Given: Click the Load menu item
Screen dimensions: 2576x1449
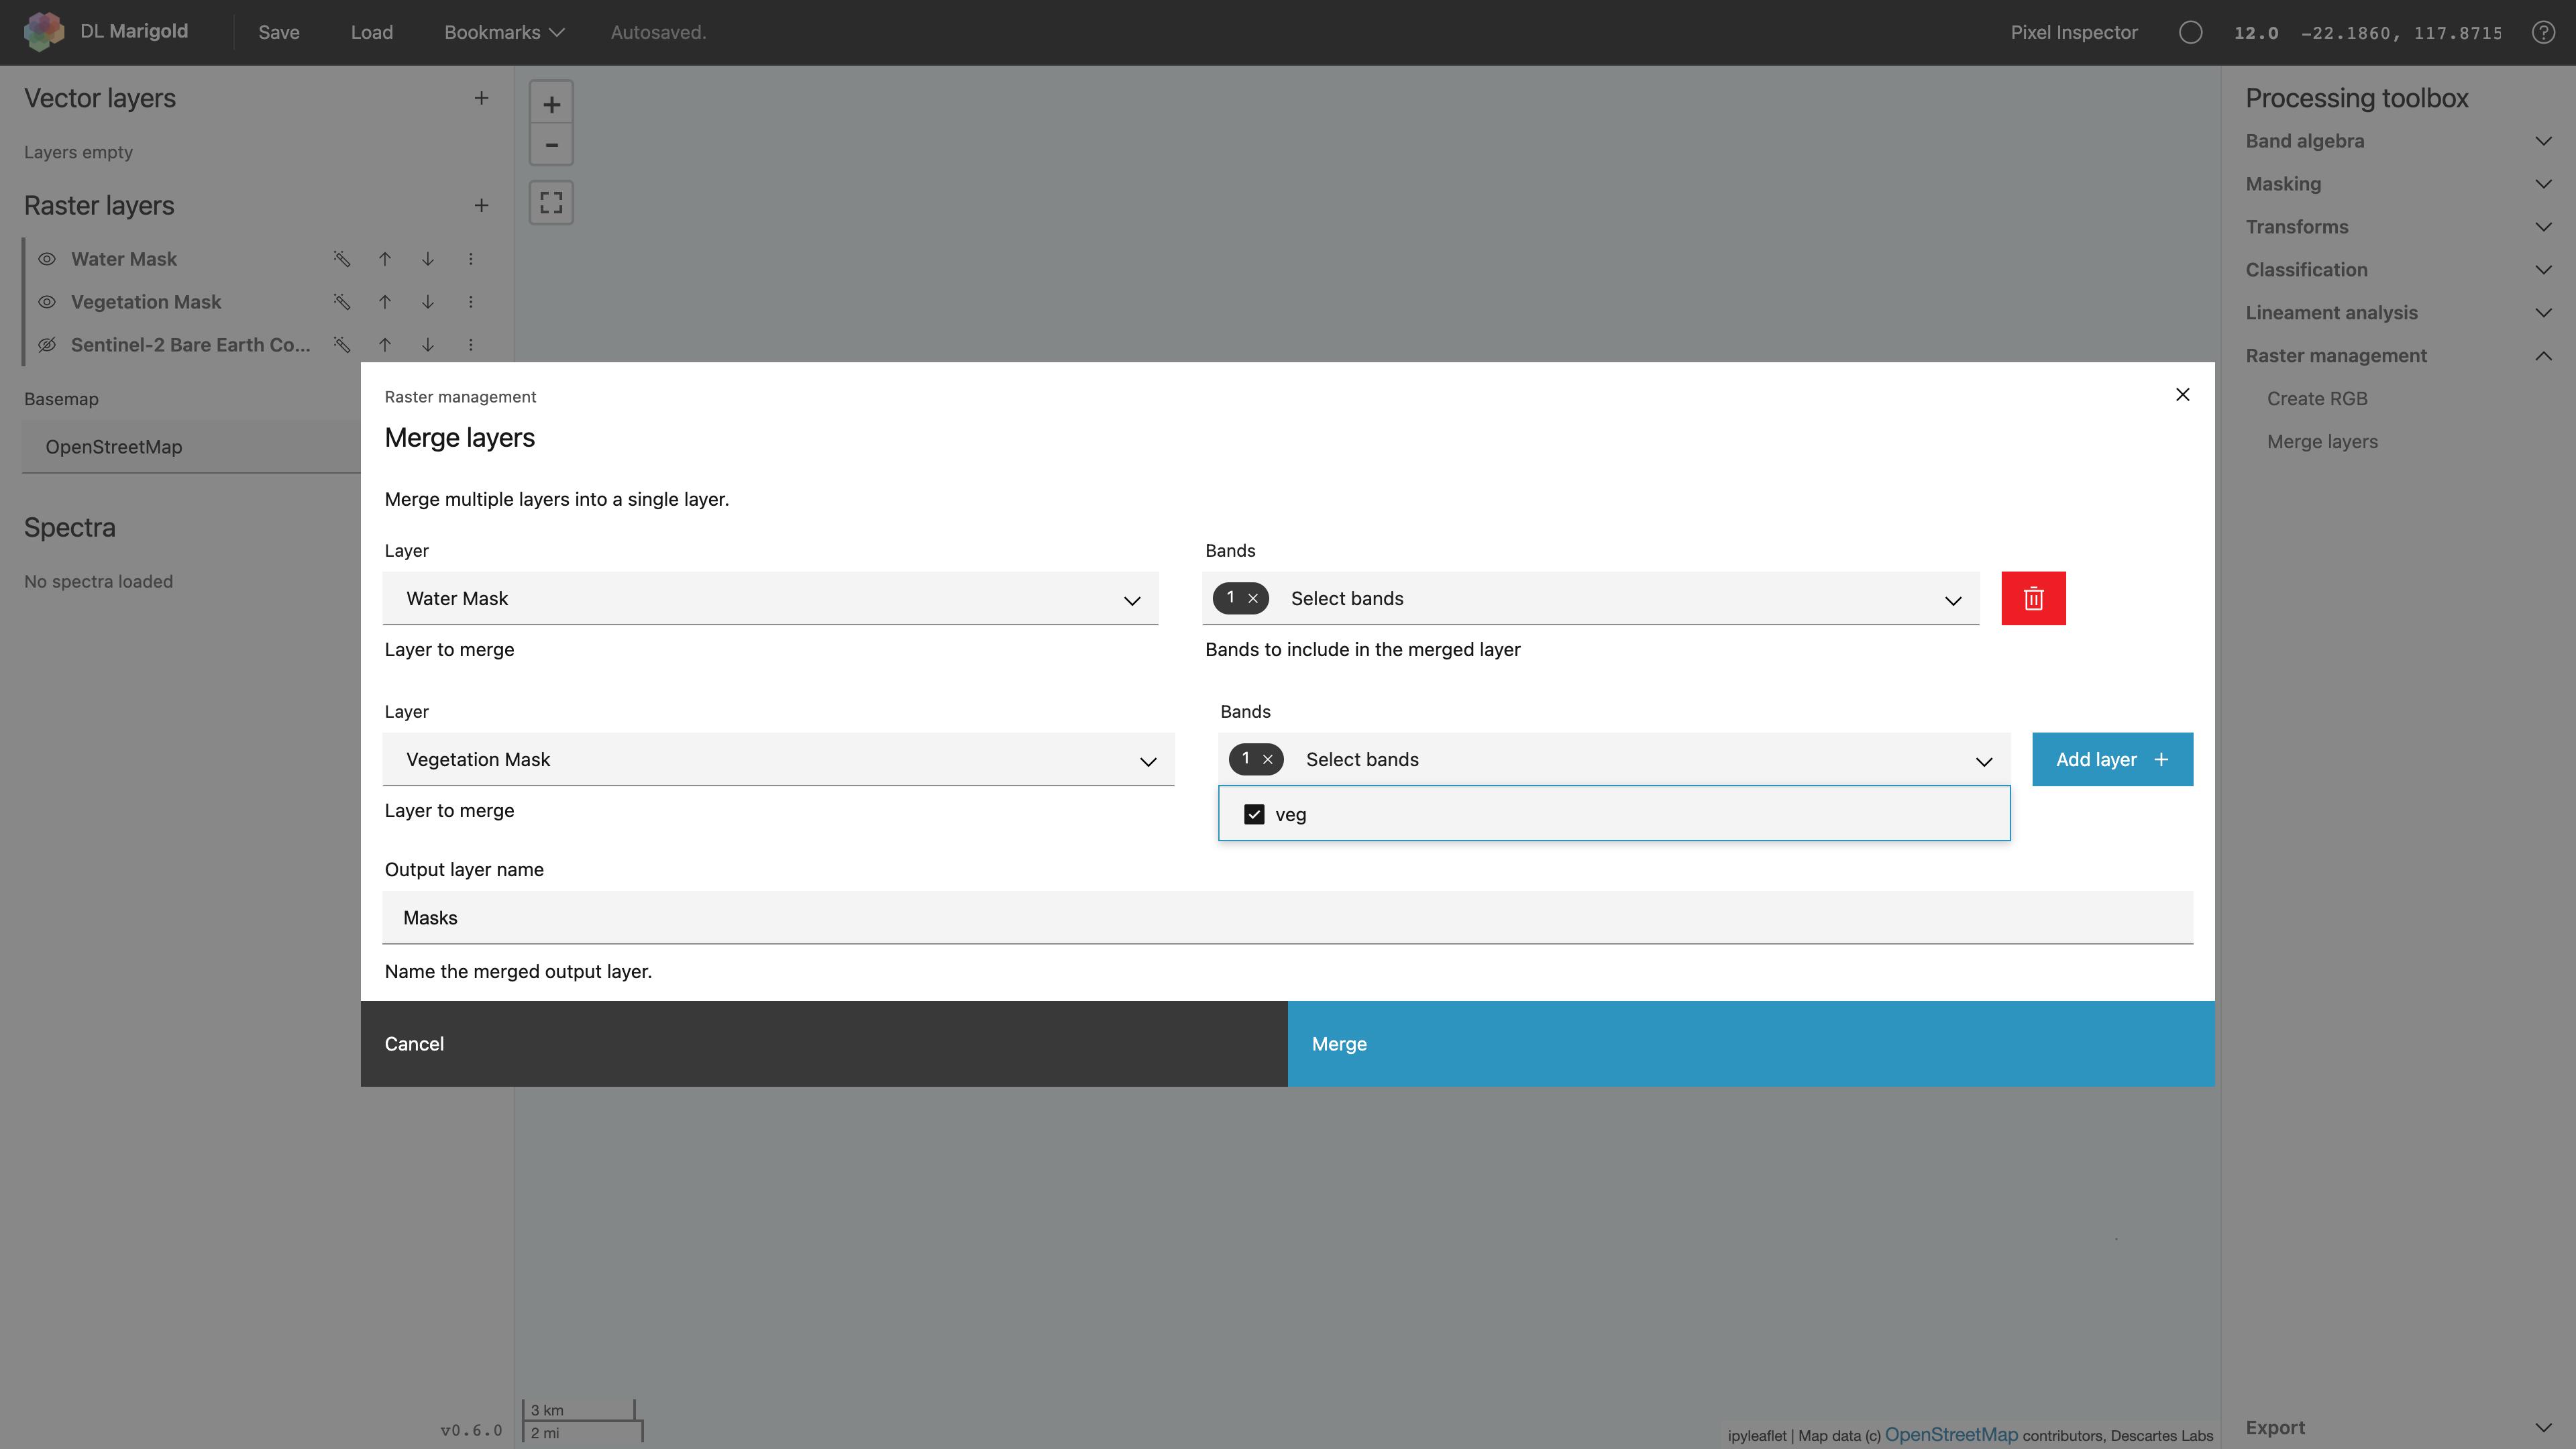Looking at the screenshot, I should click(x=371, y=32).
